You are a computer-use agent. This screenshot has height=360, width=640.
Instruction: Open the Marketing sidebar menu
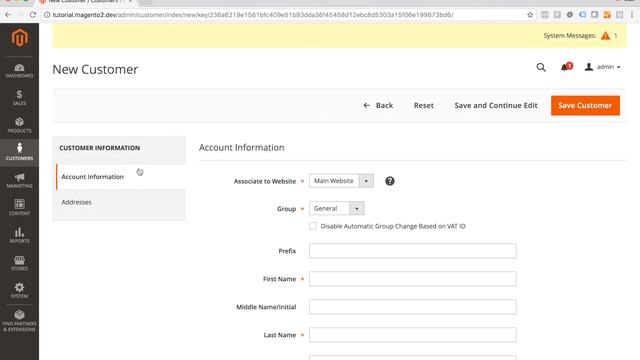(x=19, y=180)
